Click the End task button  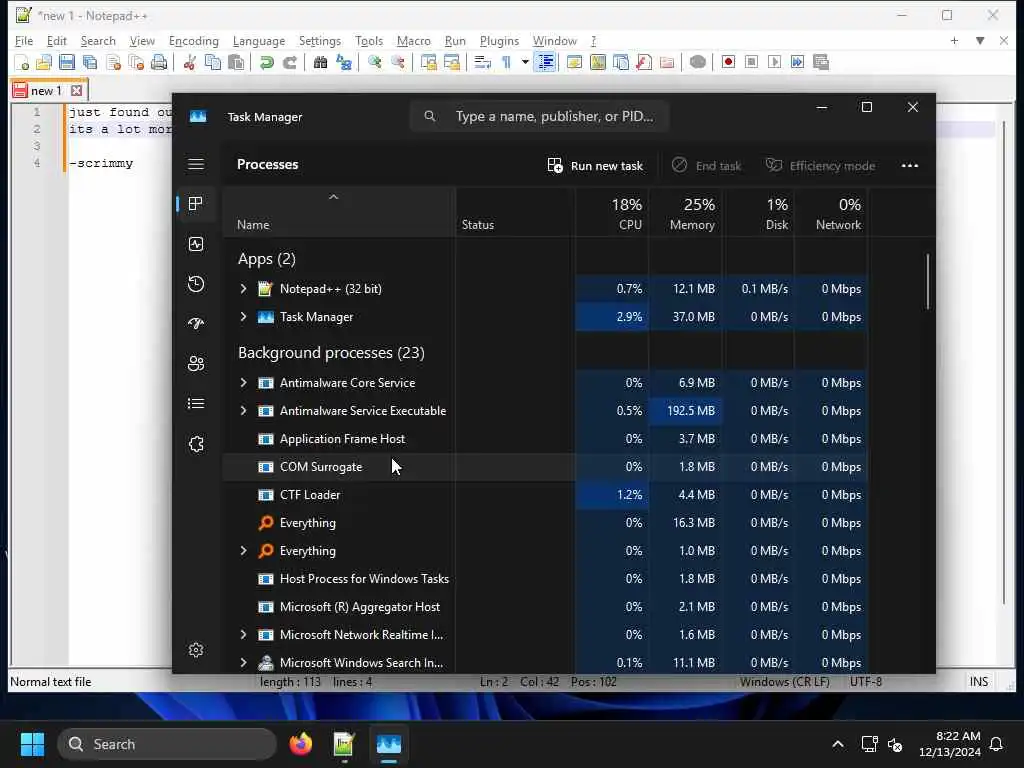pos(707,166)
